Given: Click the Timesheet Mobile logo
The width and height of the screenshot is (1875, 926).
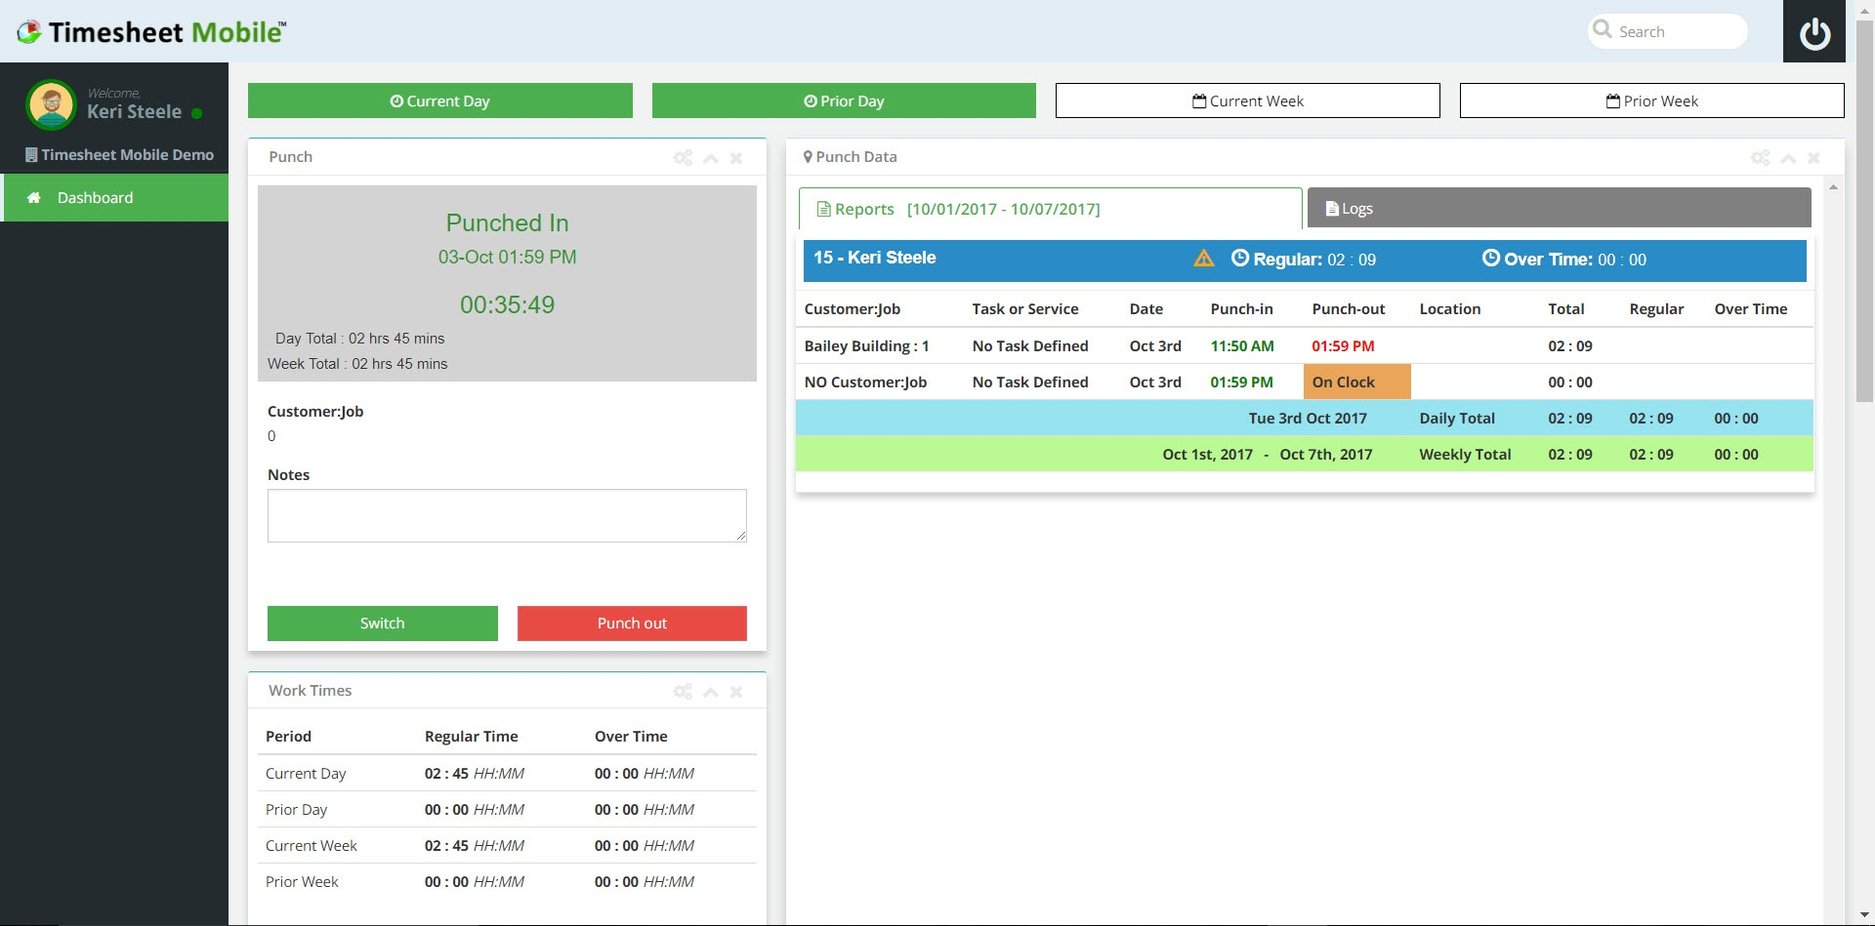Looking at the screenshot, I should pyautogui.click(x=152, y=32).
